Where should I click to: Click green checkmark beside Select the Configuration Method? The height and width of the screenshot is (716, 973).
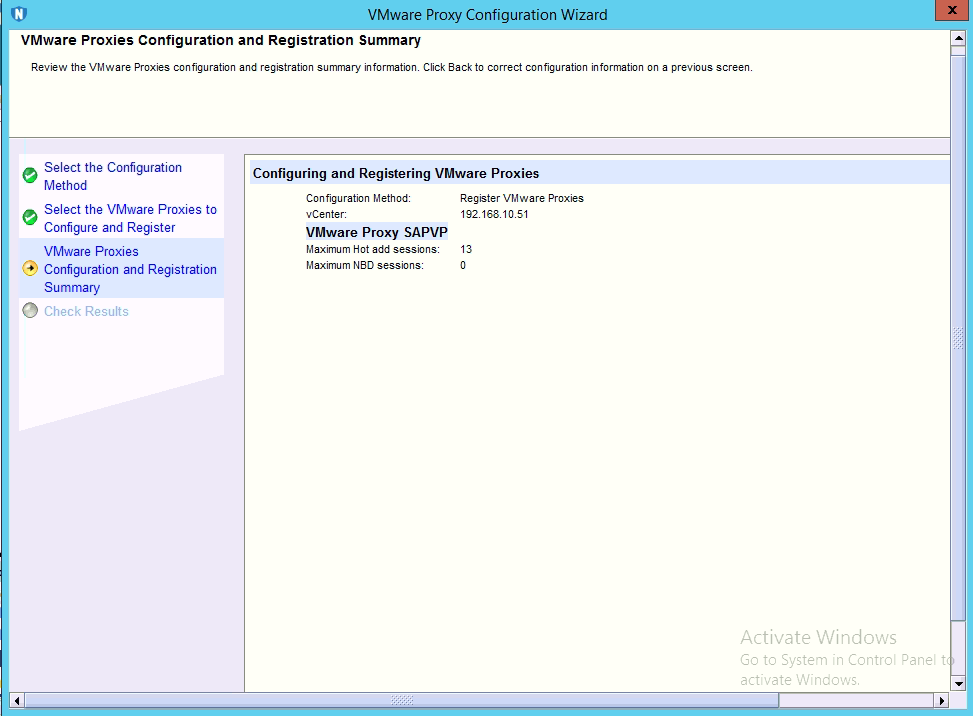tap(30, 176)
